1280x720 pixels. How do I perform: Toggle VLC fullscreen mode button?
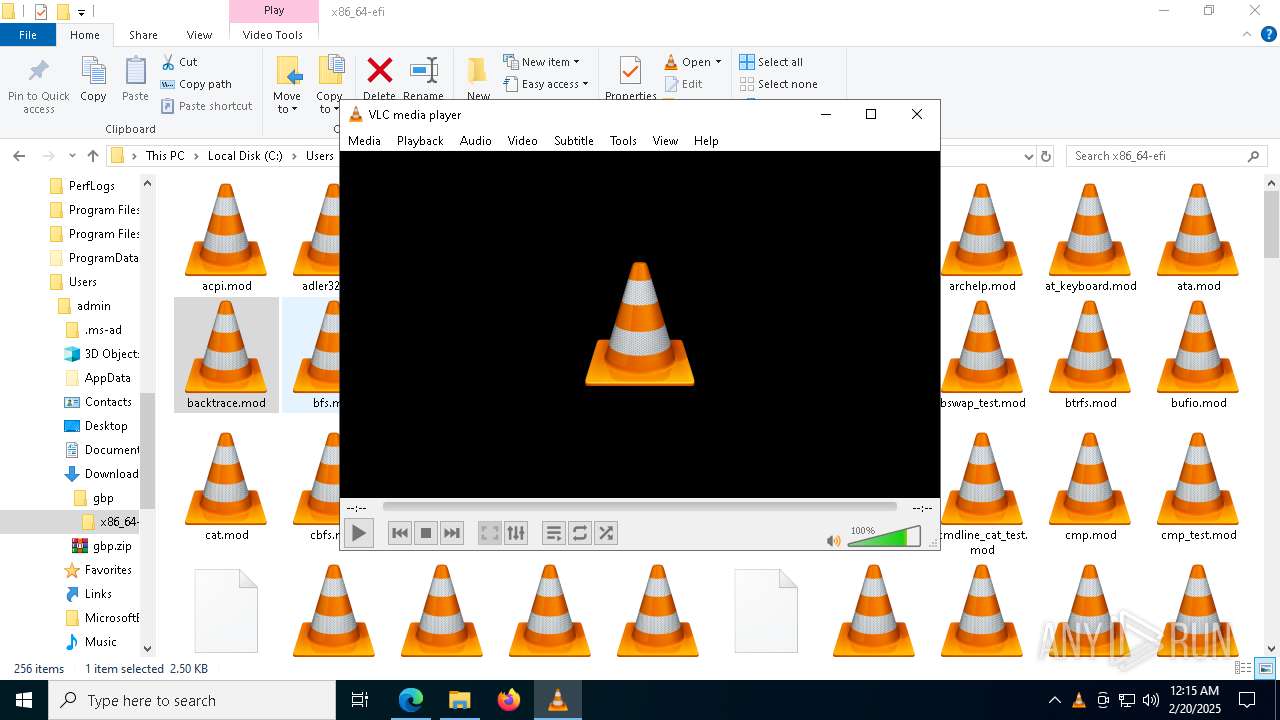click(489, 533)
